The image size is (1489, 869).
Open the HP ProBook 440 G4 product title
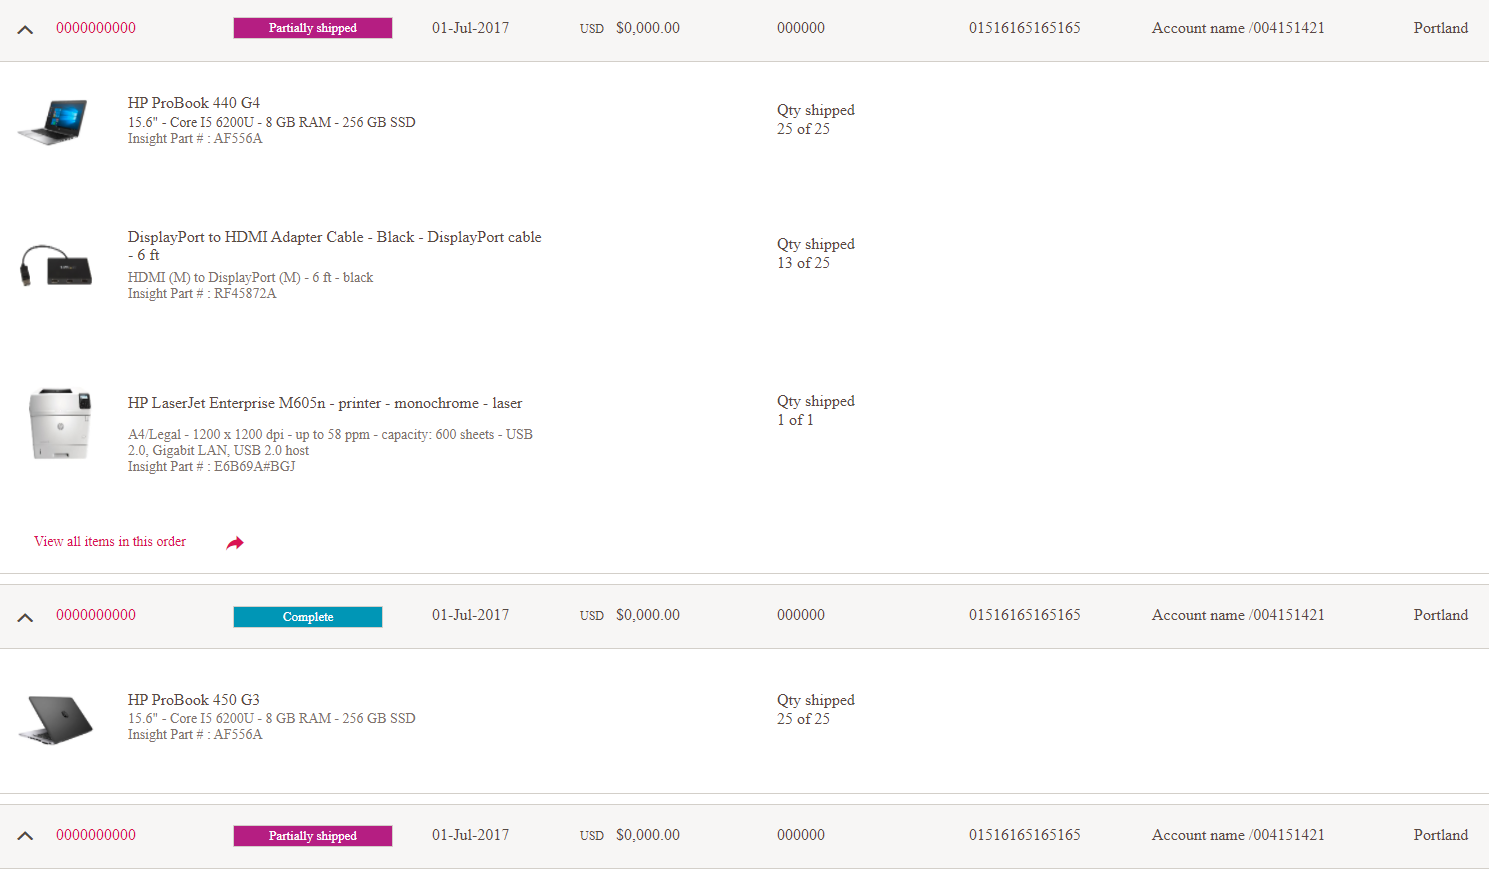coord(194,103)
